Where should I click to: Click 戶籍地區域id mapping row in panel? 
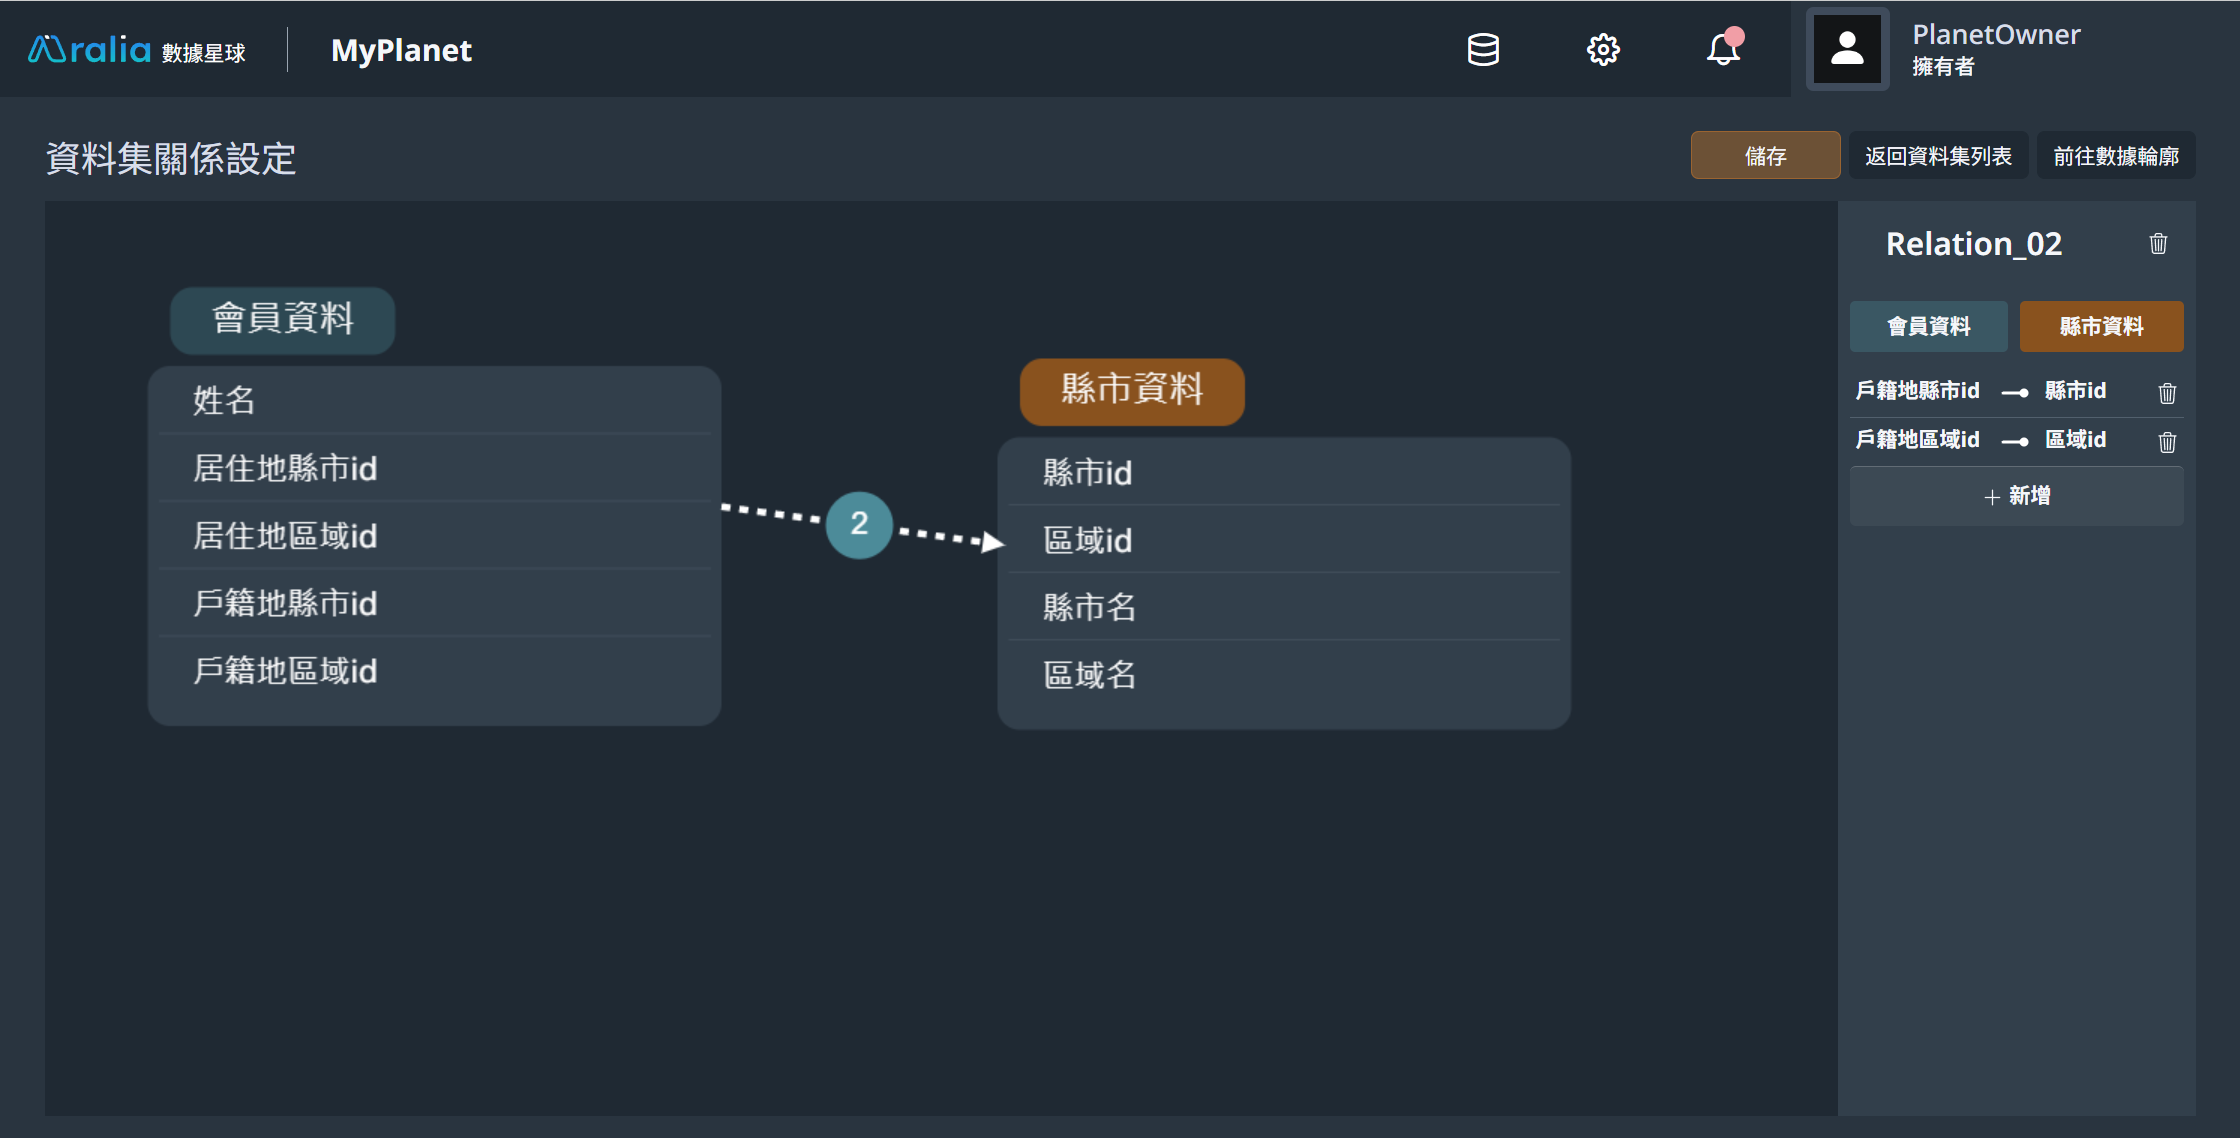pos(2016,440)
